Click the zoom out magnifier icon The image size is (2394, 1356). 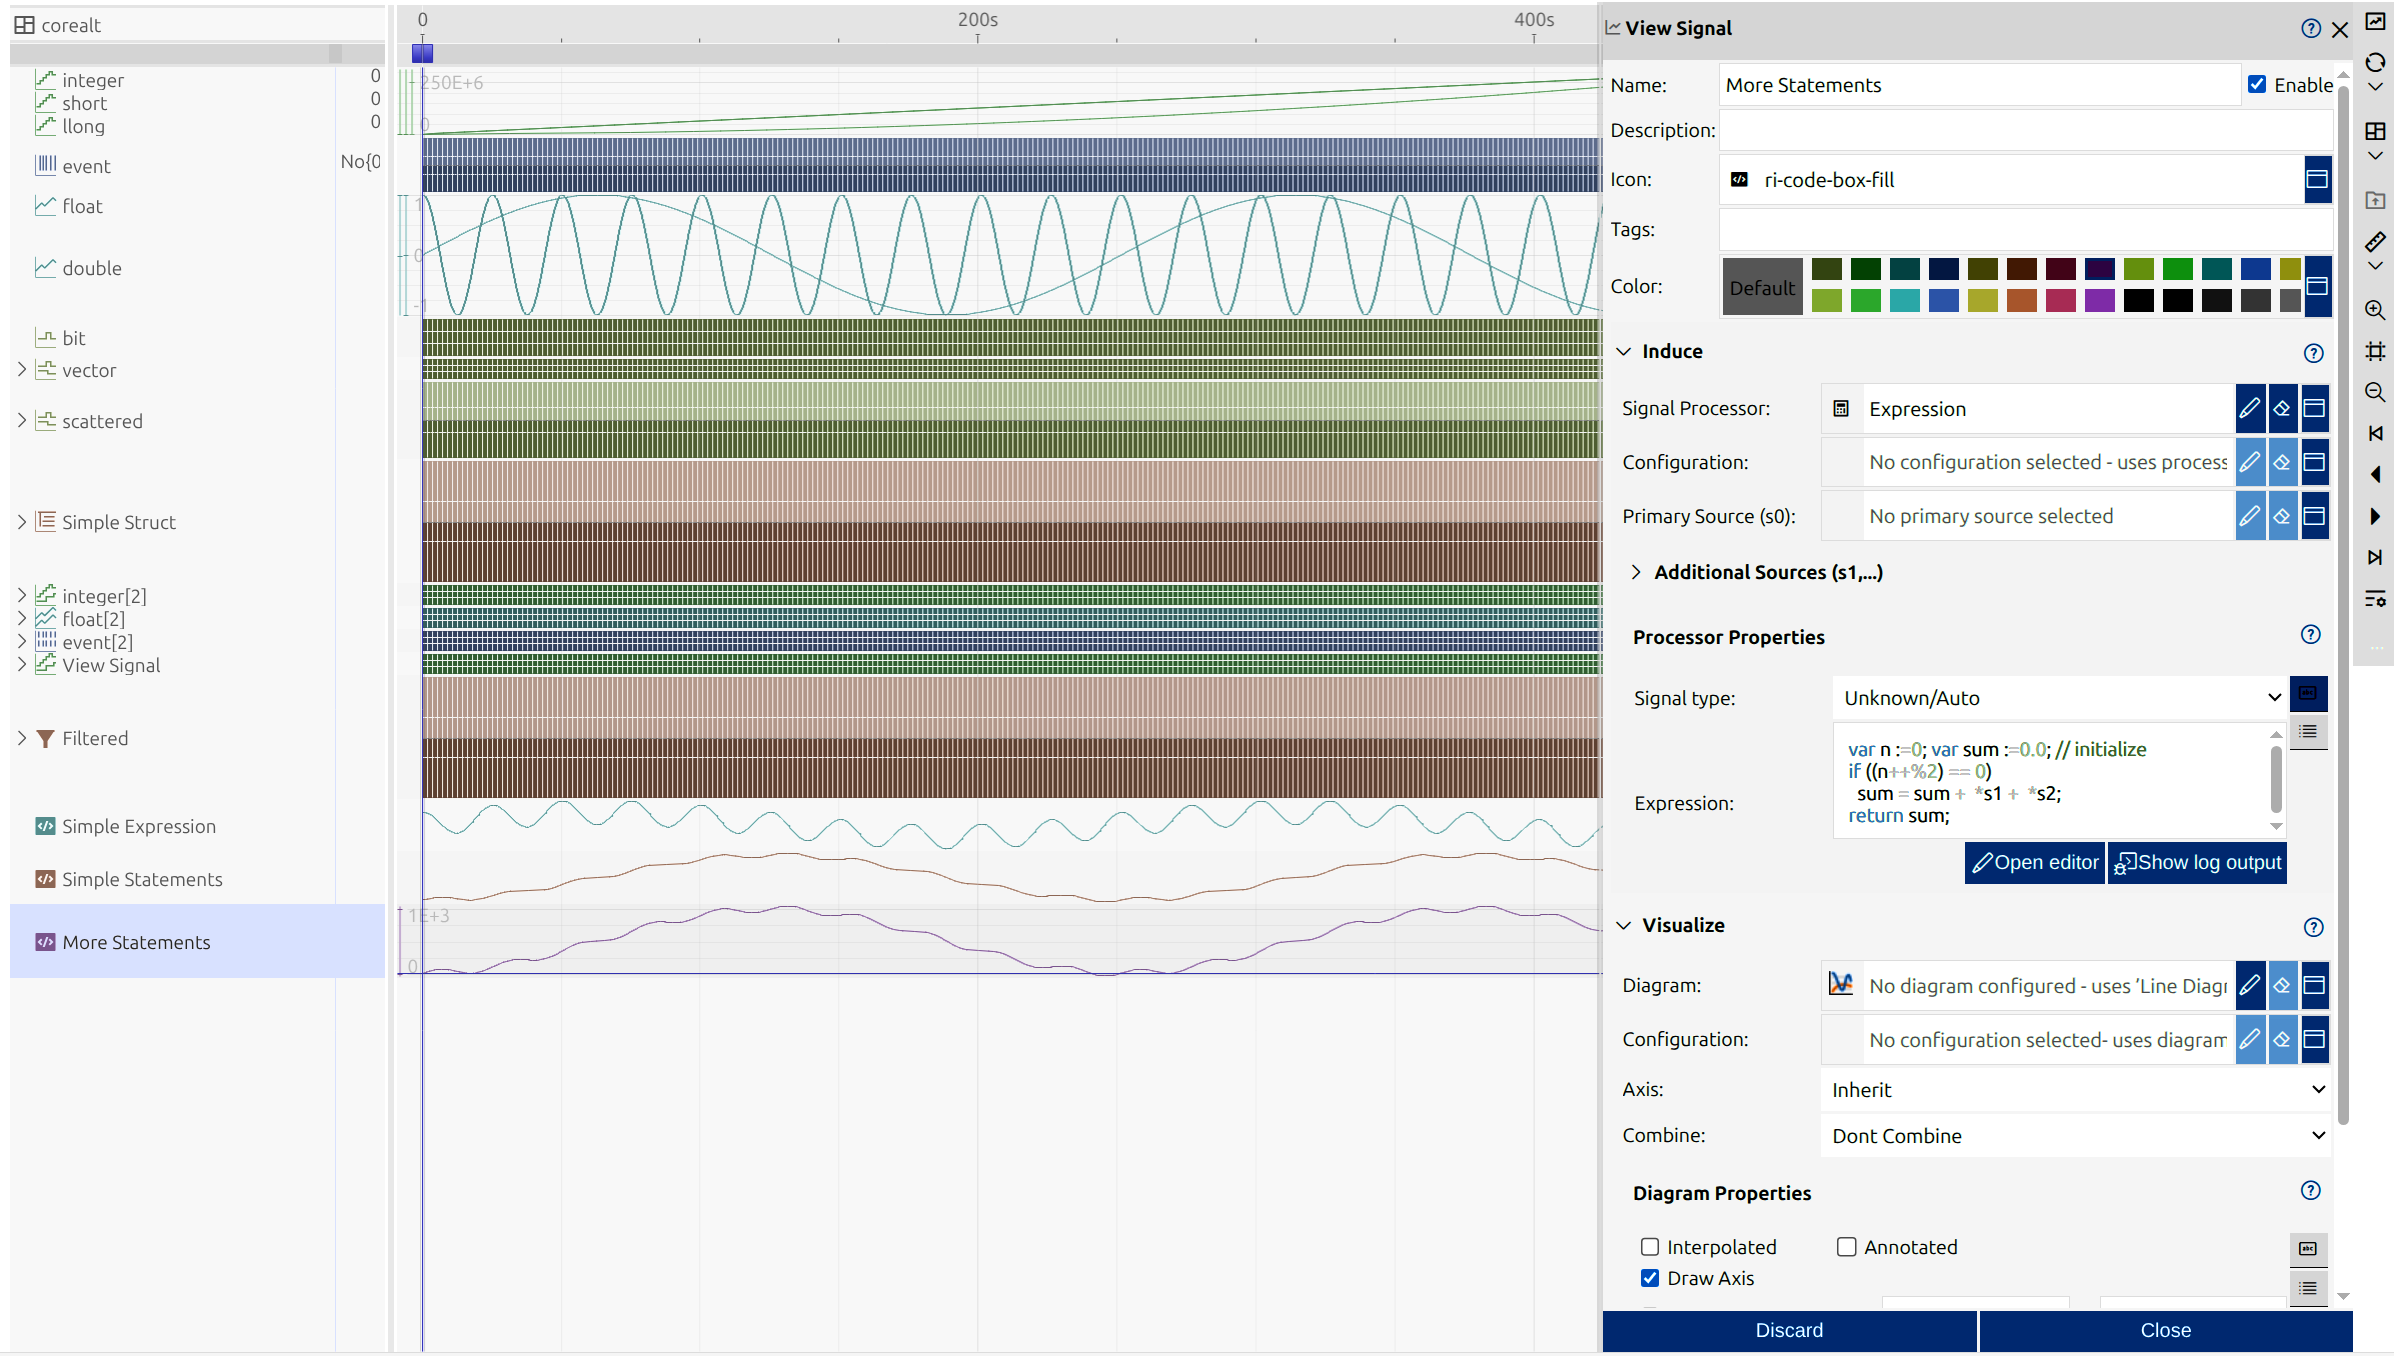(2375, 392)
